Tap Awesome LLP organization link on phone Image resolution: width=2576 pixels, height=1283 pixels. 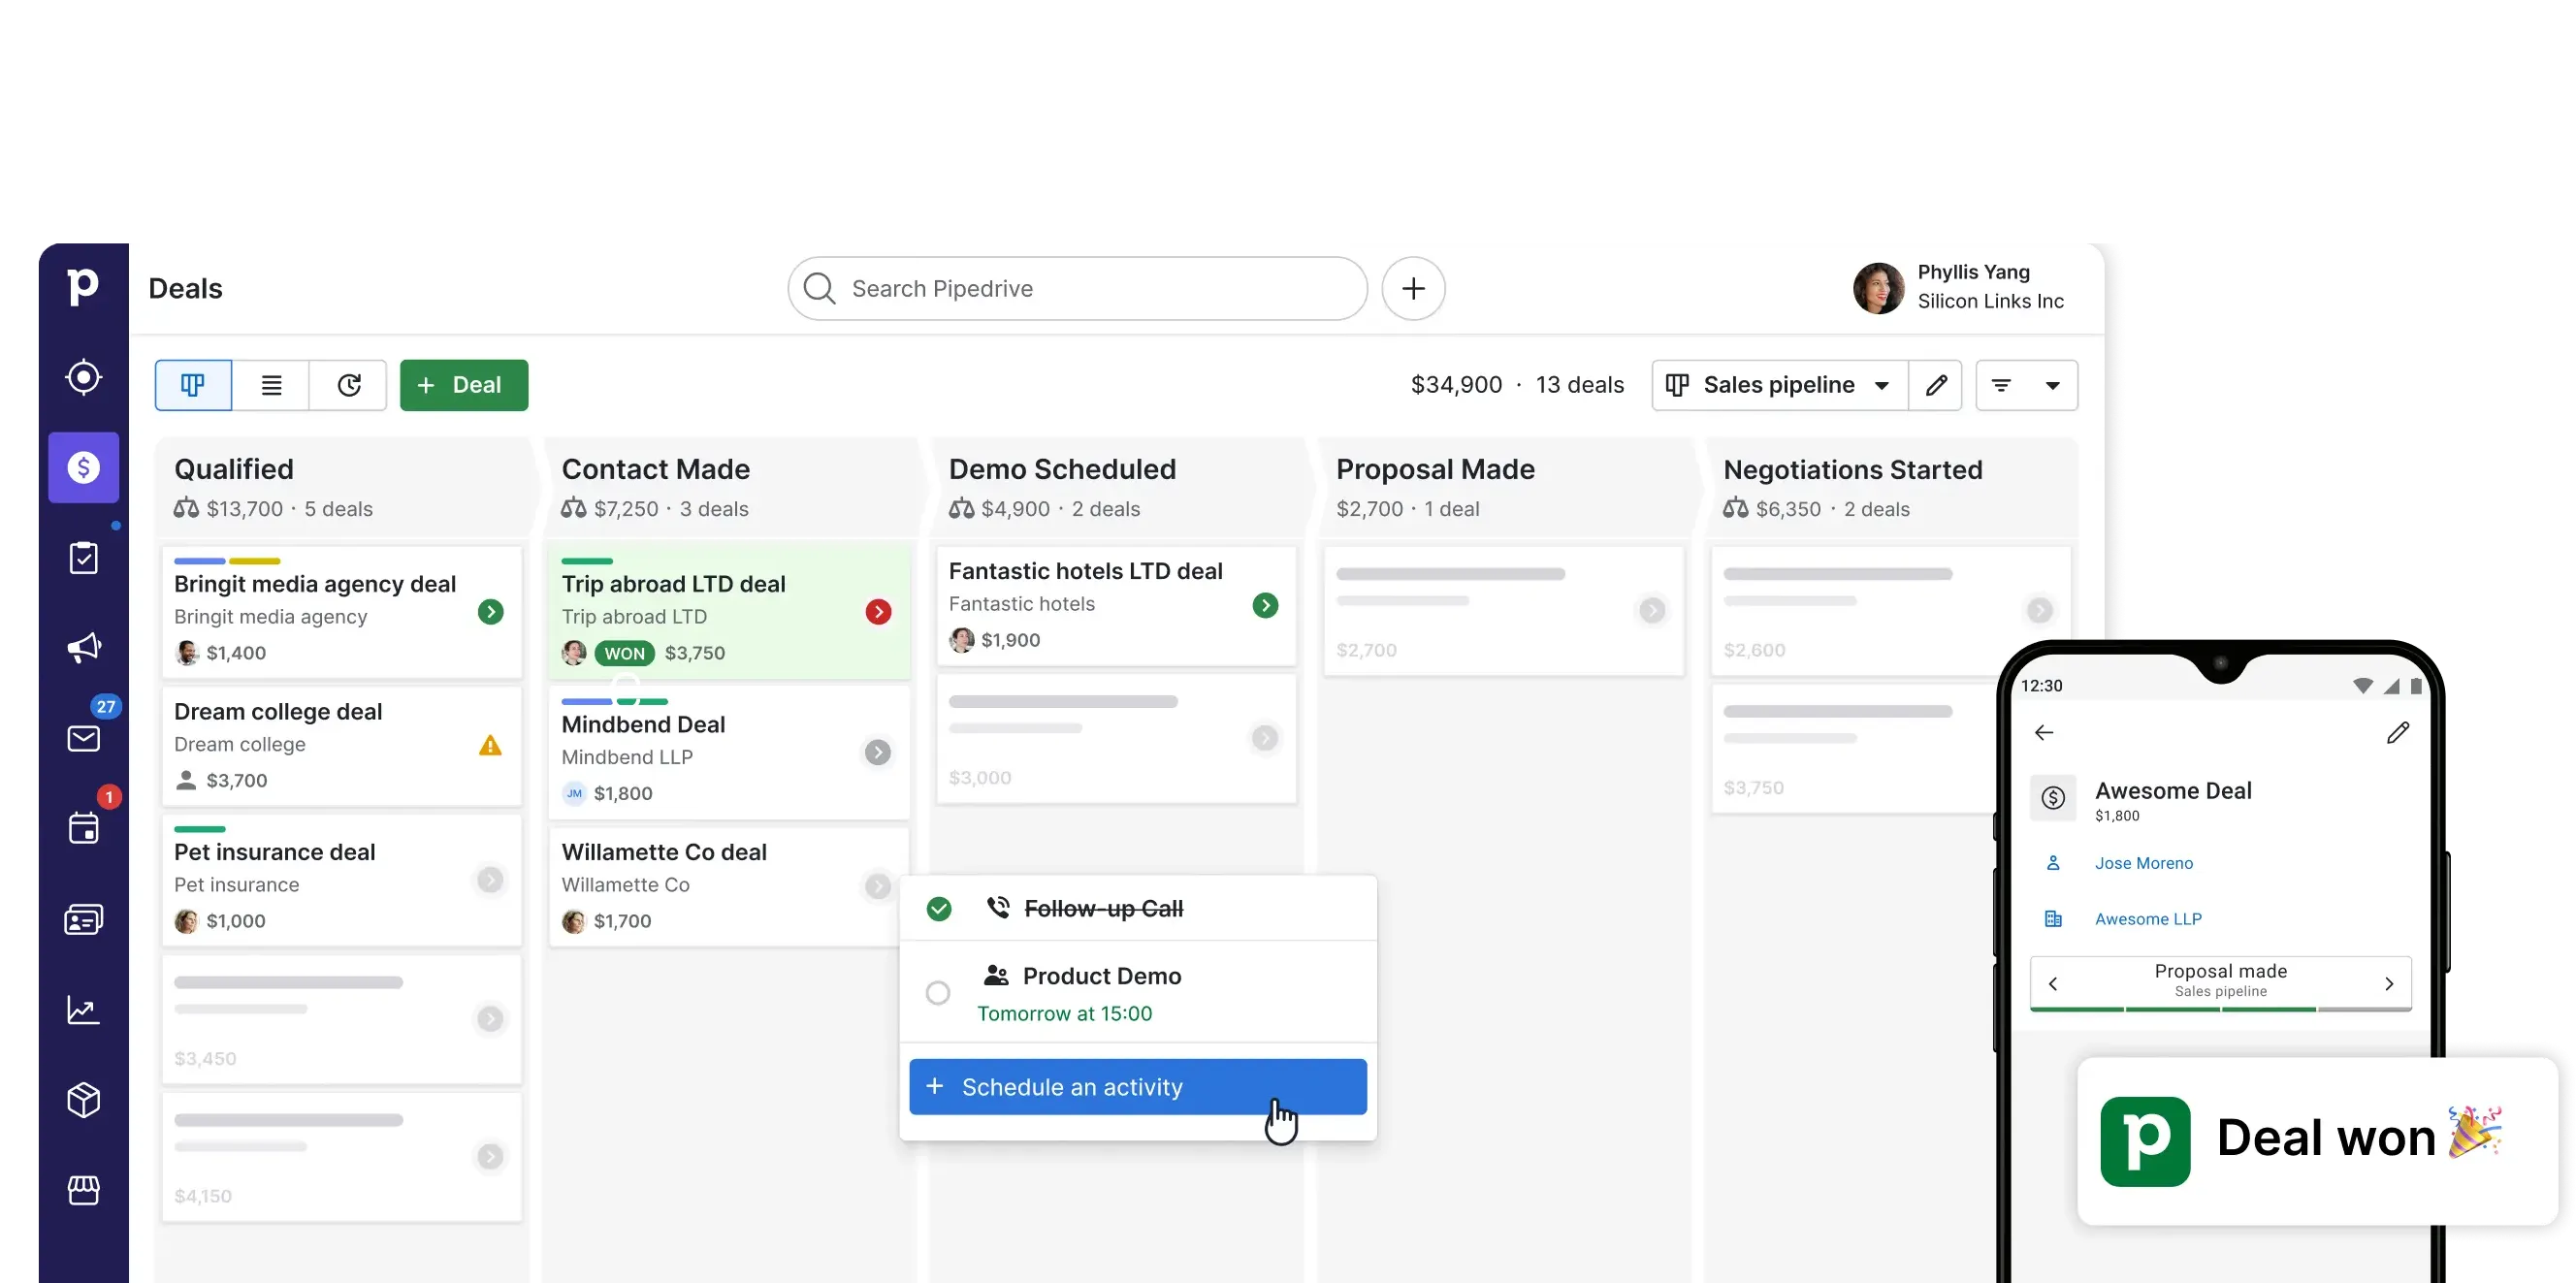[2148, 919]
